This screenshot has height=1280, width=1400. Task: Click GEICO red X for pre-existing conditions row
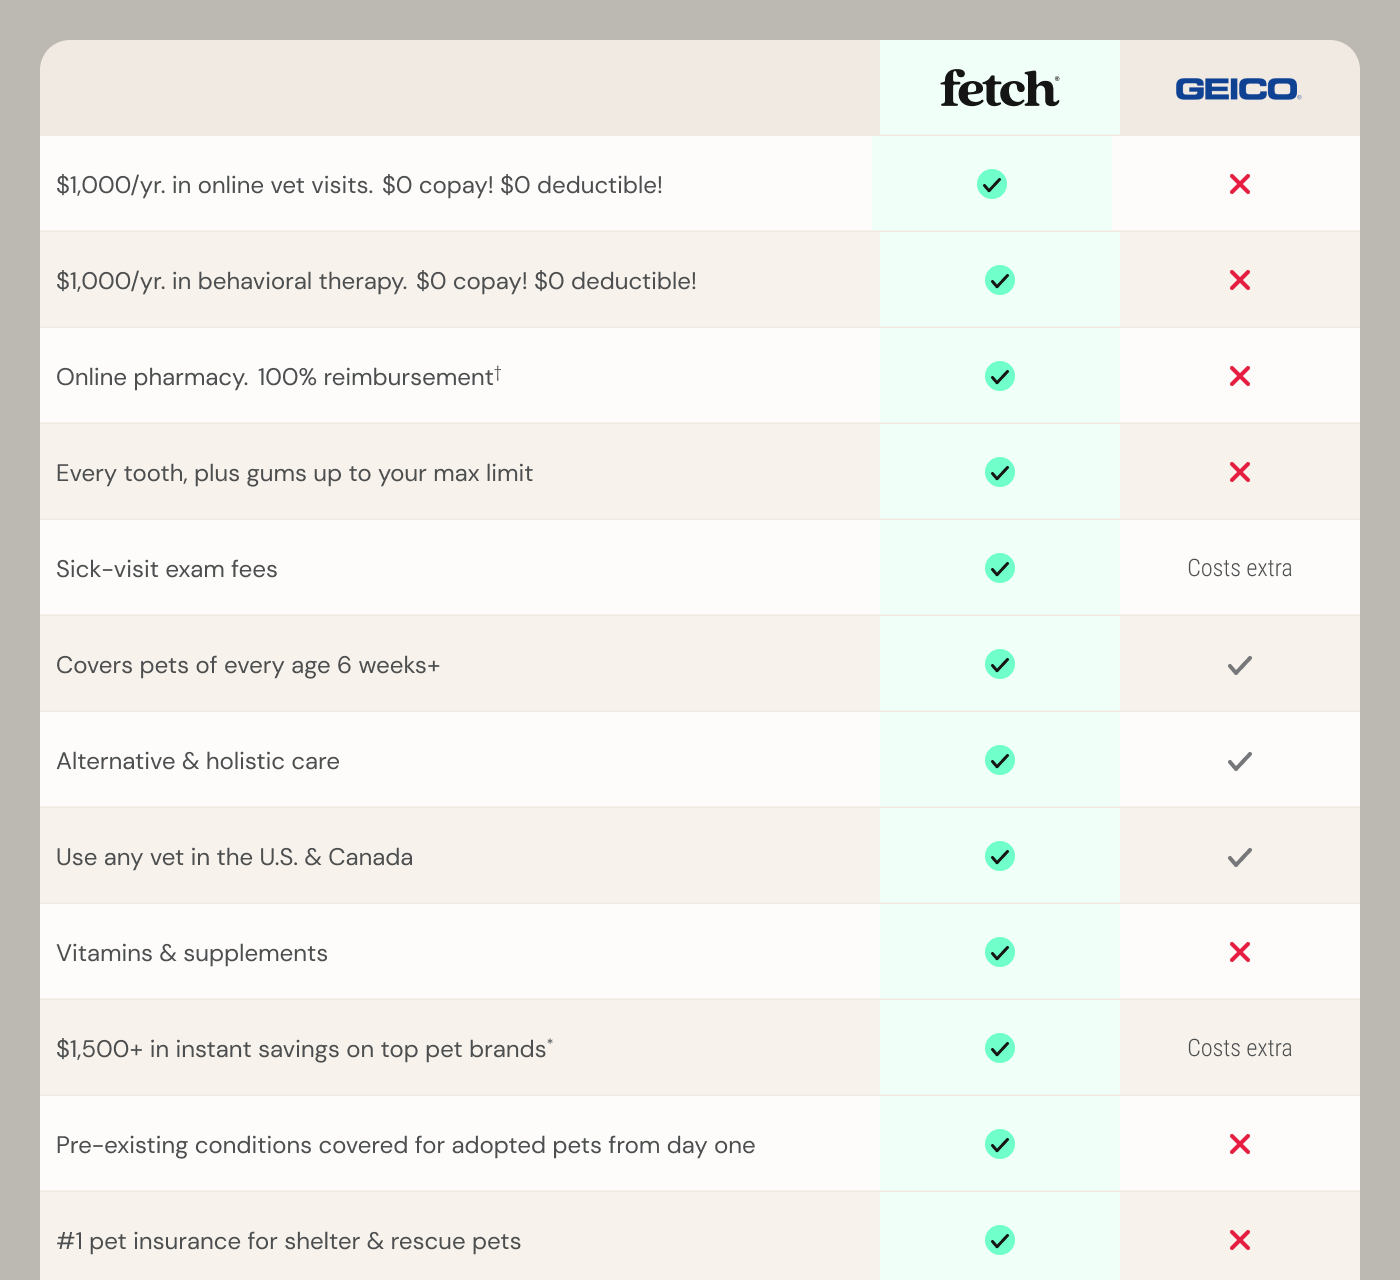1240,1144
